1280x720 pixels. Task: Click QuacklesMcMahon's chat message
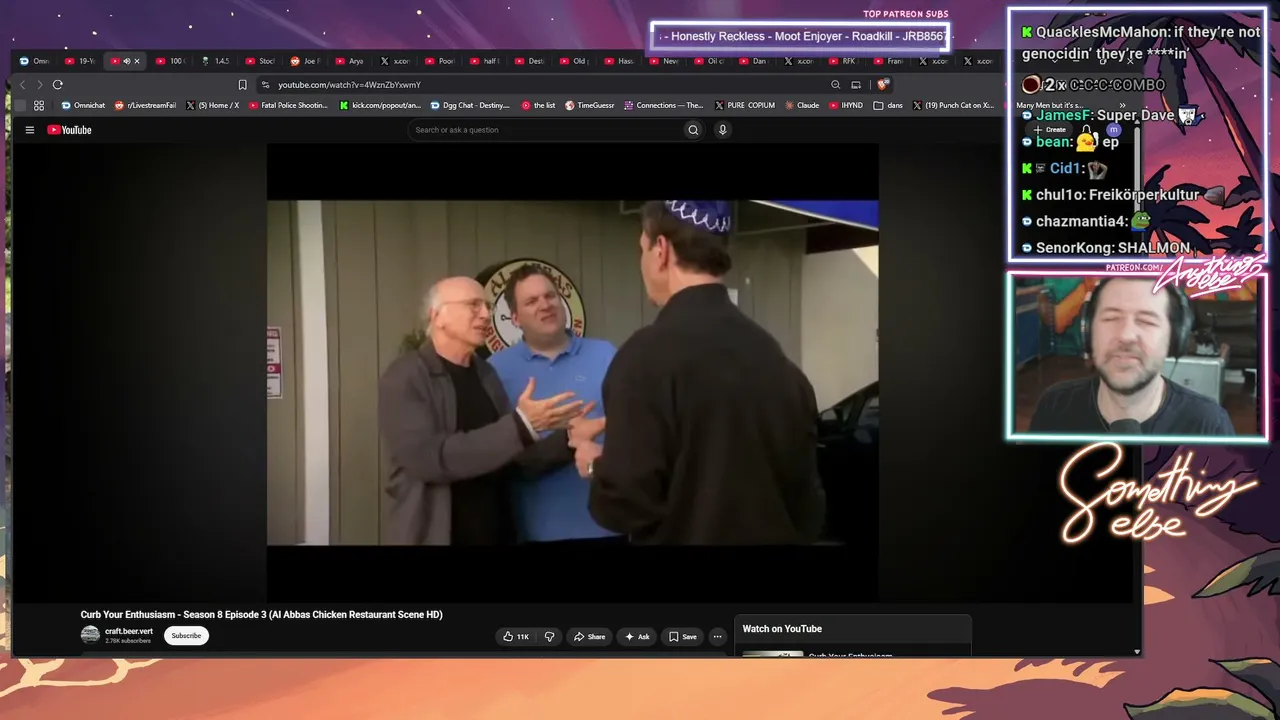pyautogui.click(x=1141, y=43)
